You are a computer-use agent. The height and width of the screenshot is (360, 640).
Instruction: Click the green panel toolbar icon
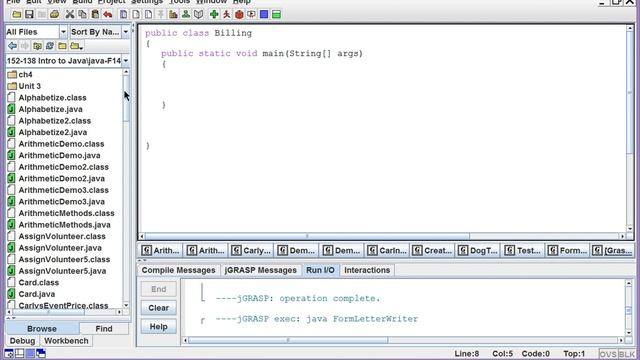pos(276,15)
